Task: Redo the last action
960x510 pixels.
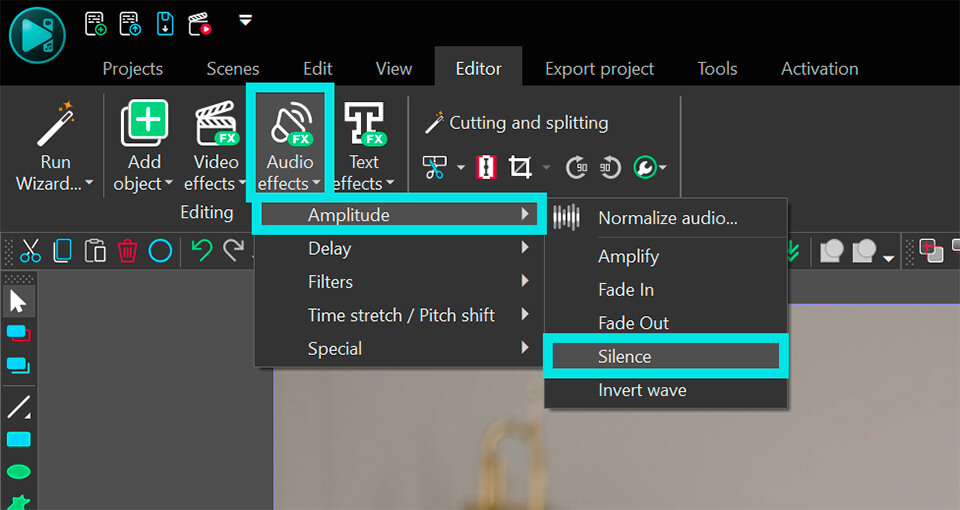Action: point(234,251)
